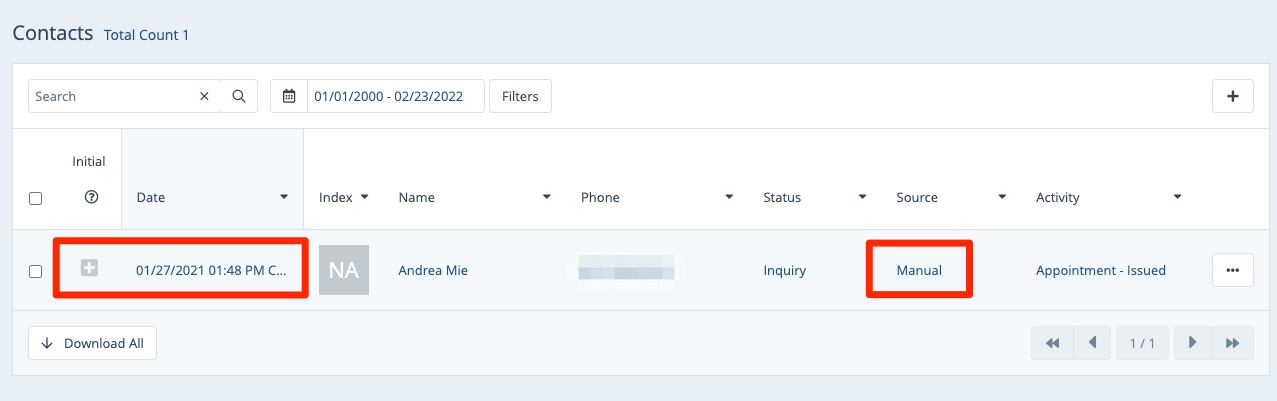Open the Status column dropdown arrow
This screenshot has height=401, width=1277.
click(862, 197)
